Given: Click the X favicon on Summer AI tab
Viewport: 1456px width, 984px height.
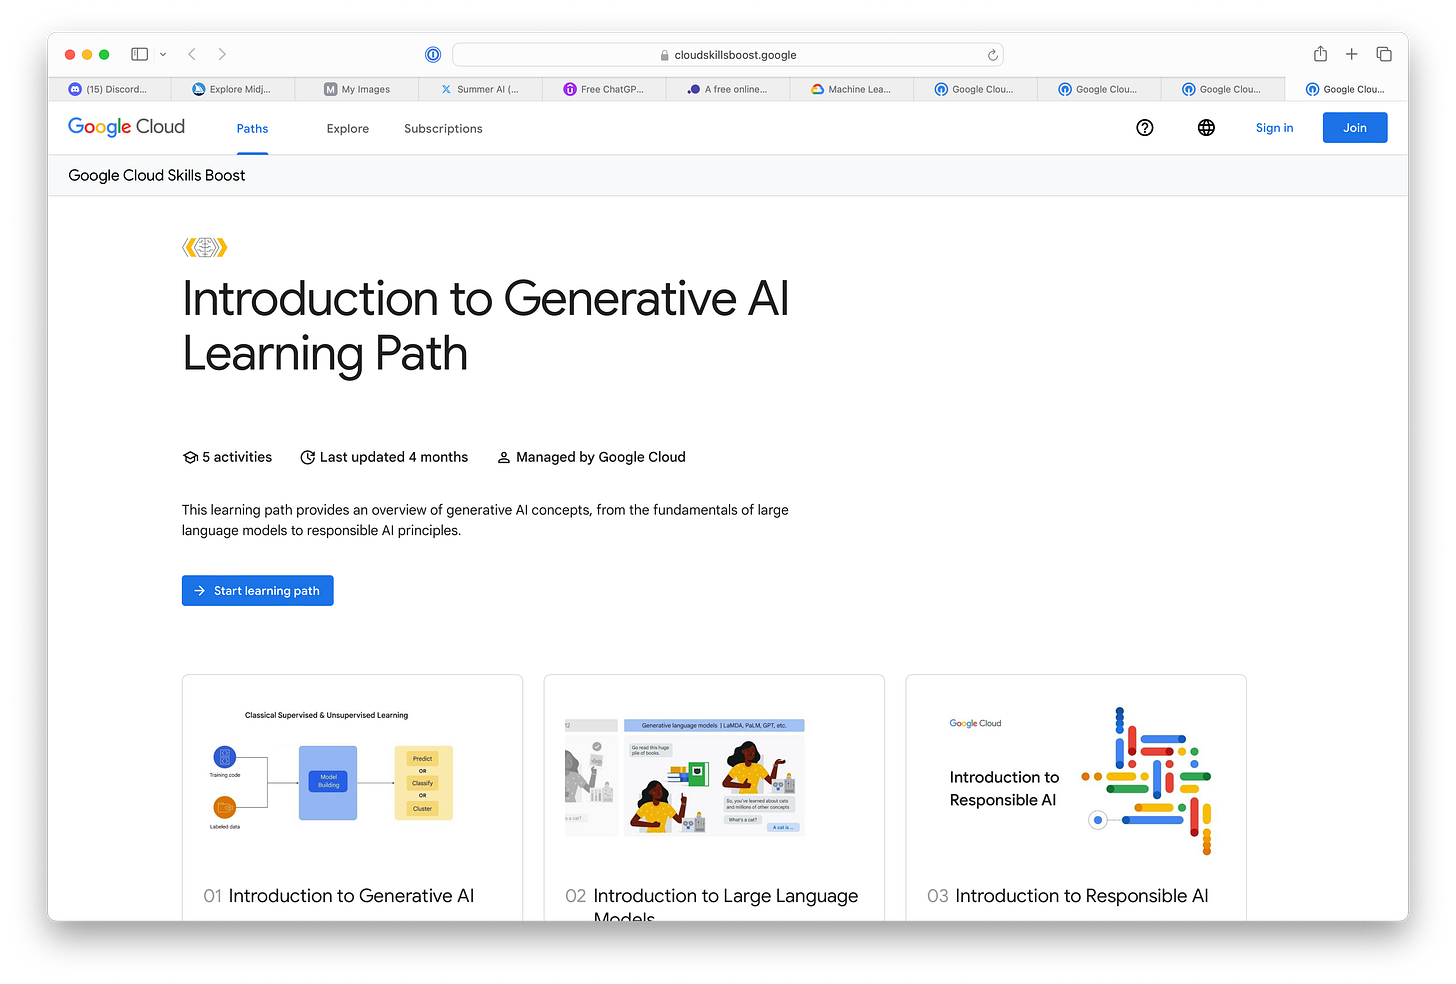Looking at the screenshot, I should tap(446, 89).
